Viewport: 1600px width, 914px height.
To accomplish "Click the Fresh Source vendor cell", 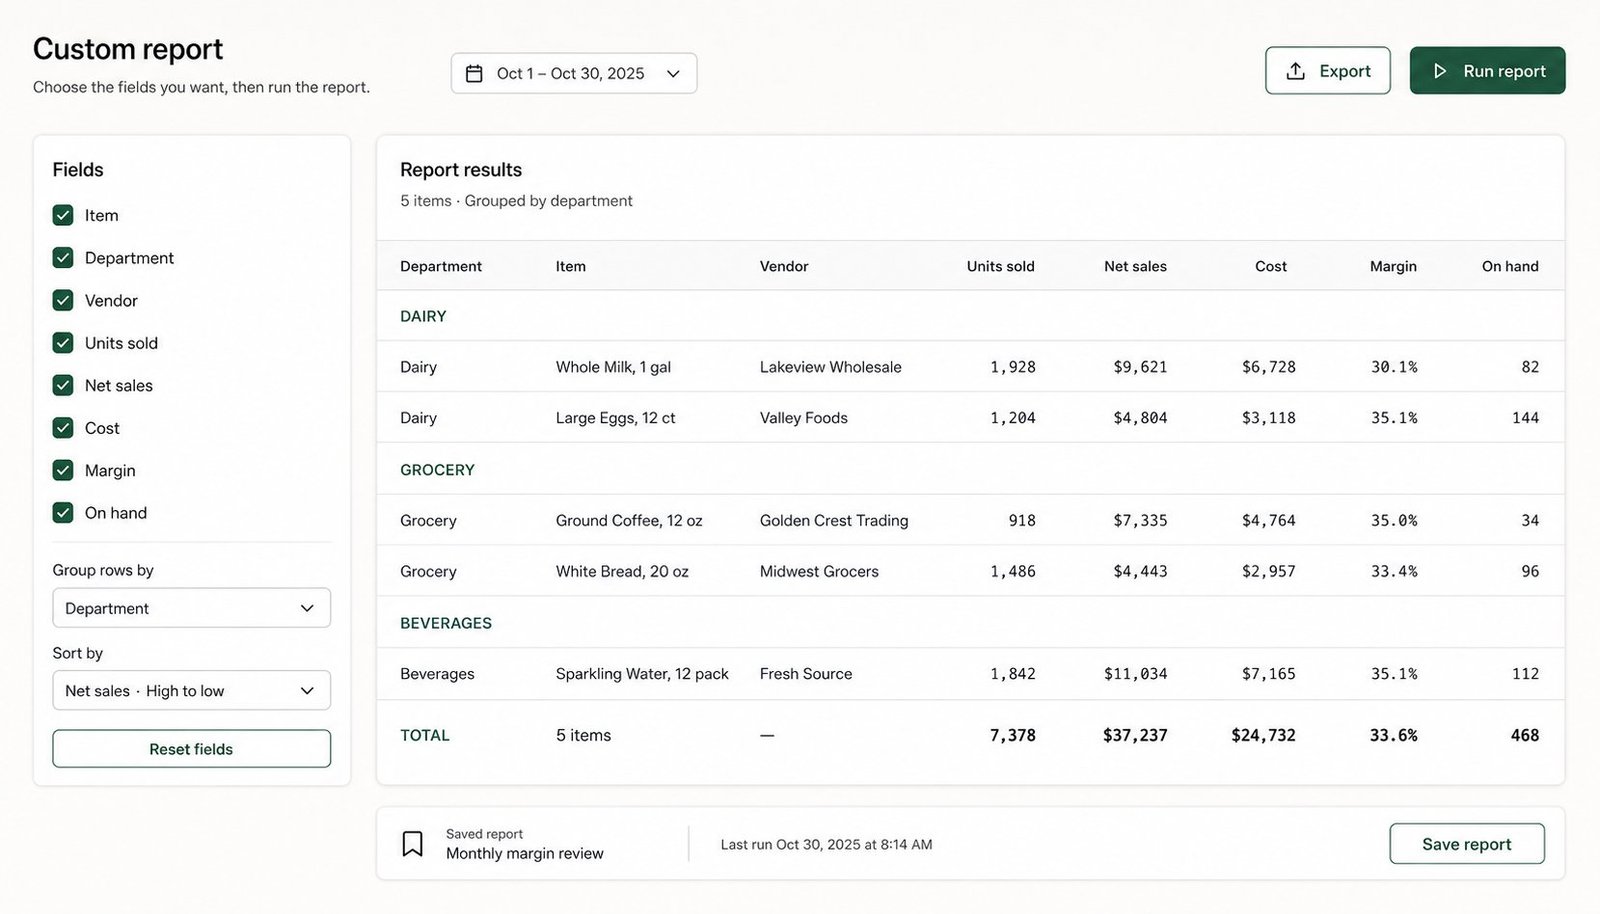I will click(806, 674).
